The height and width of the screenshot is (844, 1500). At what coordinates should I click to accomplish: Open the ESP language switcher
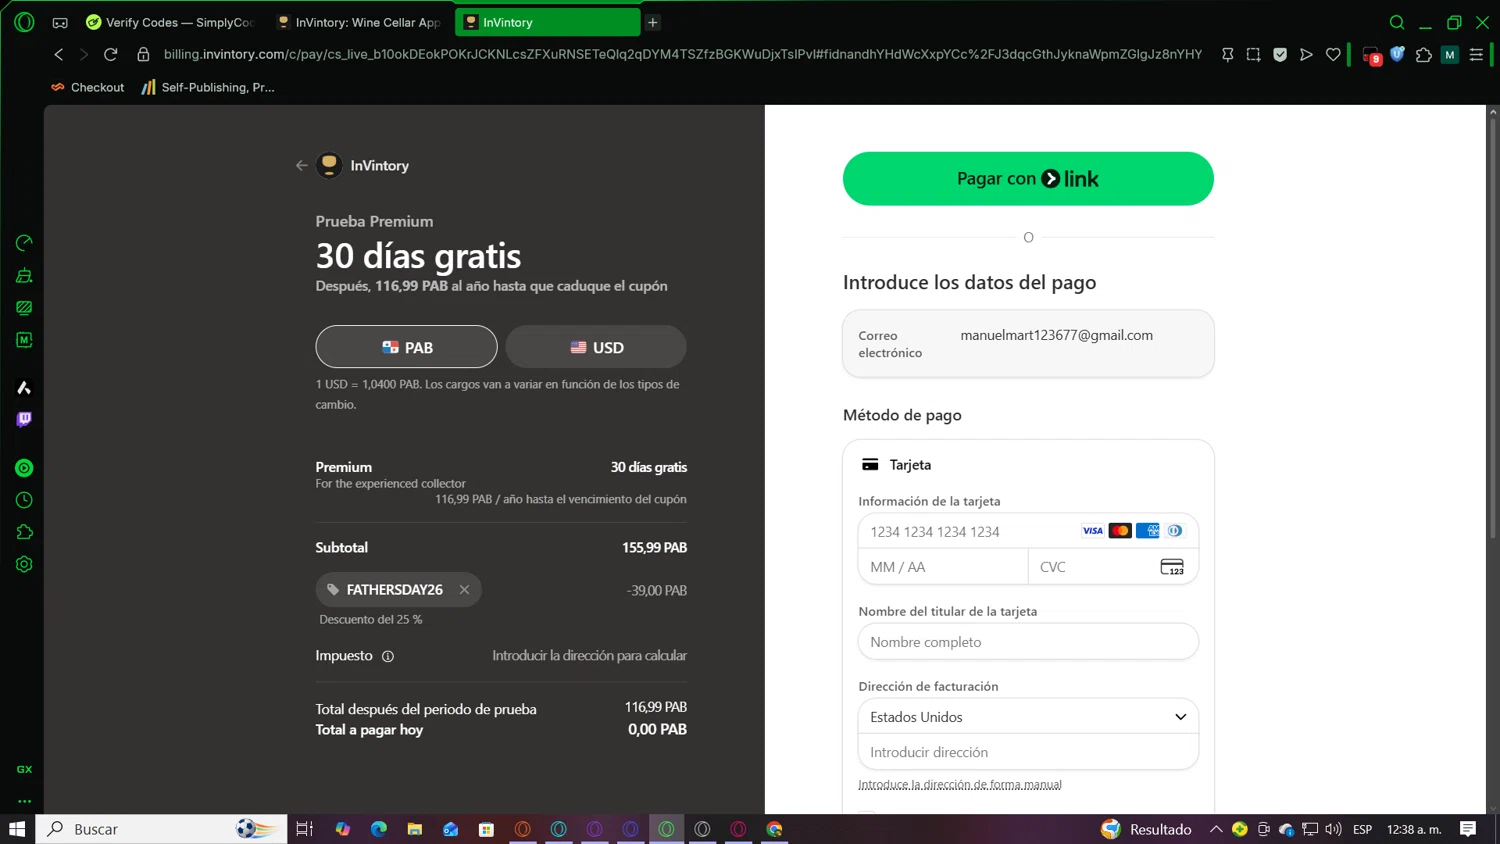[1362, 829]
